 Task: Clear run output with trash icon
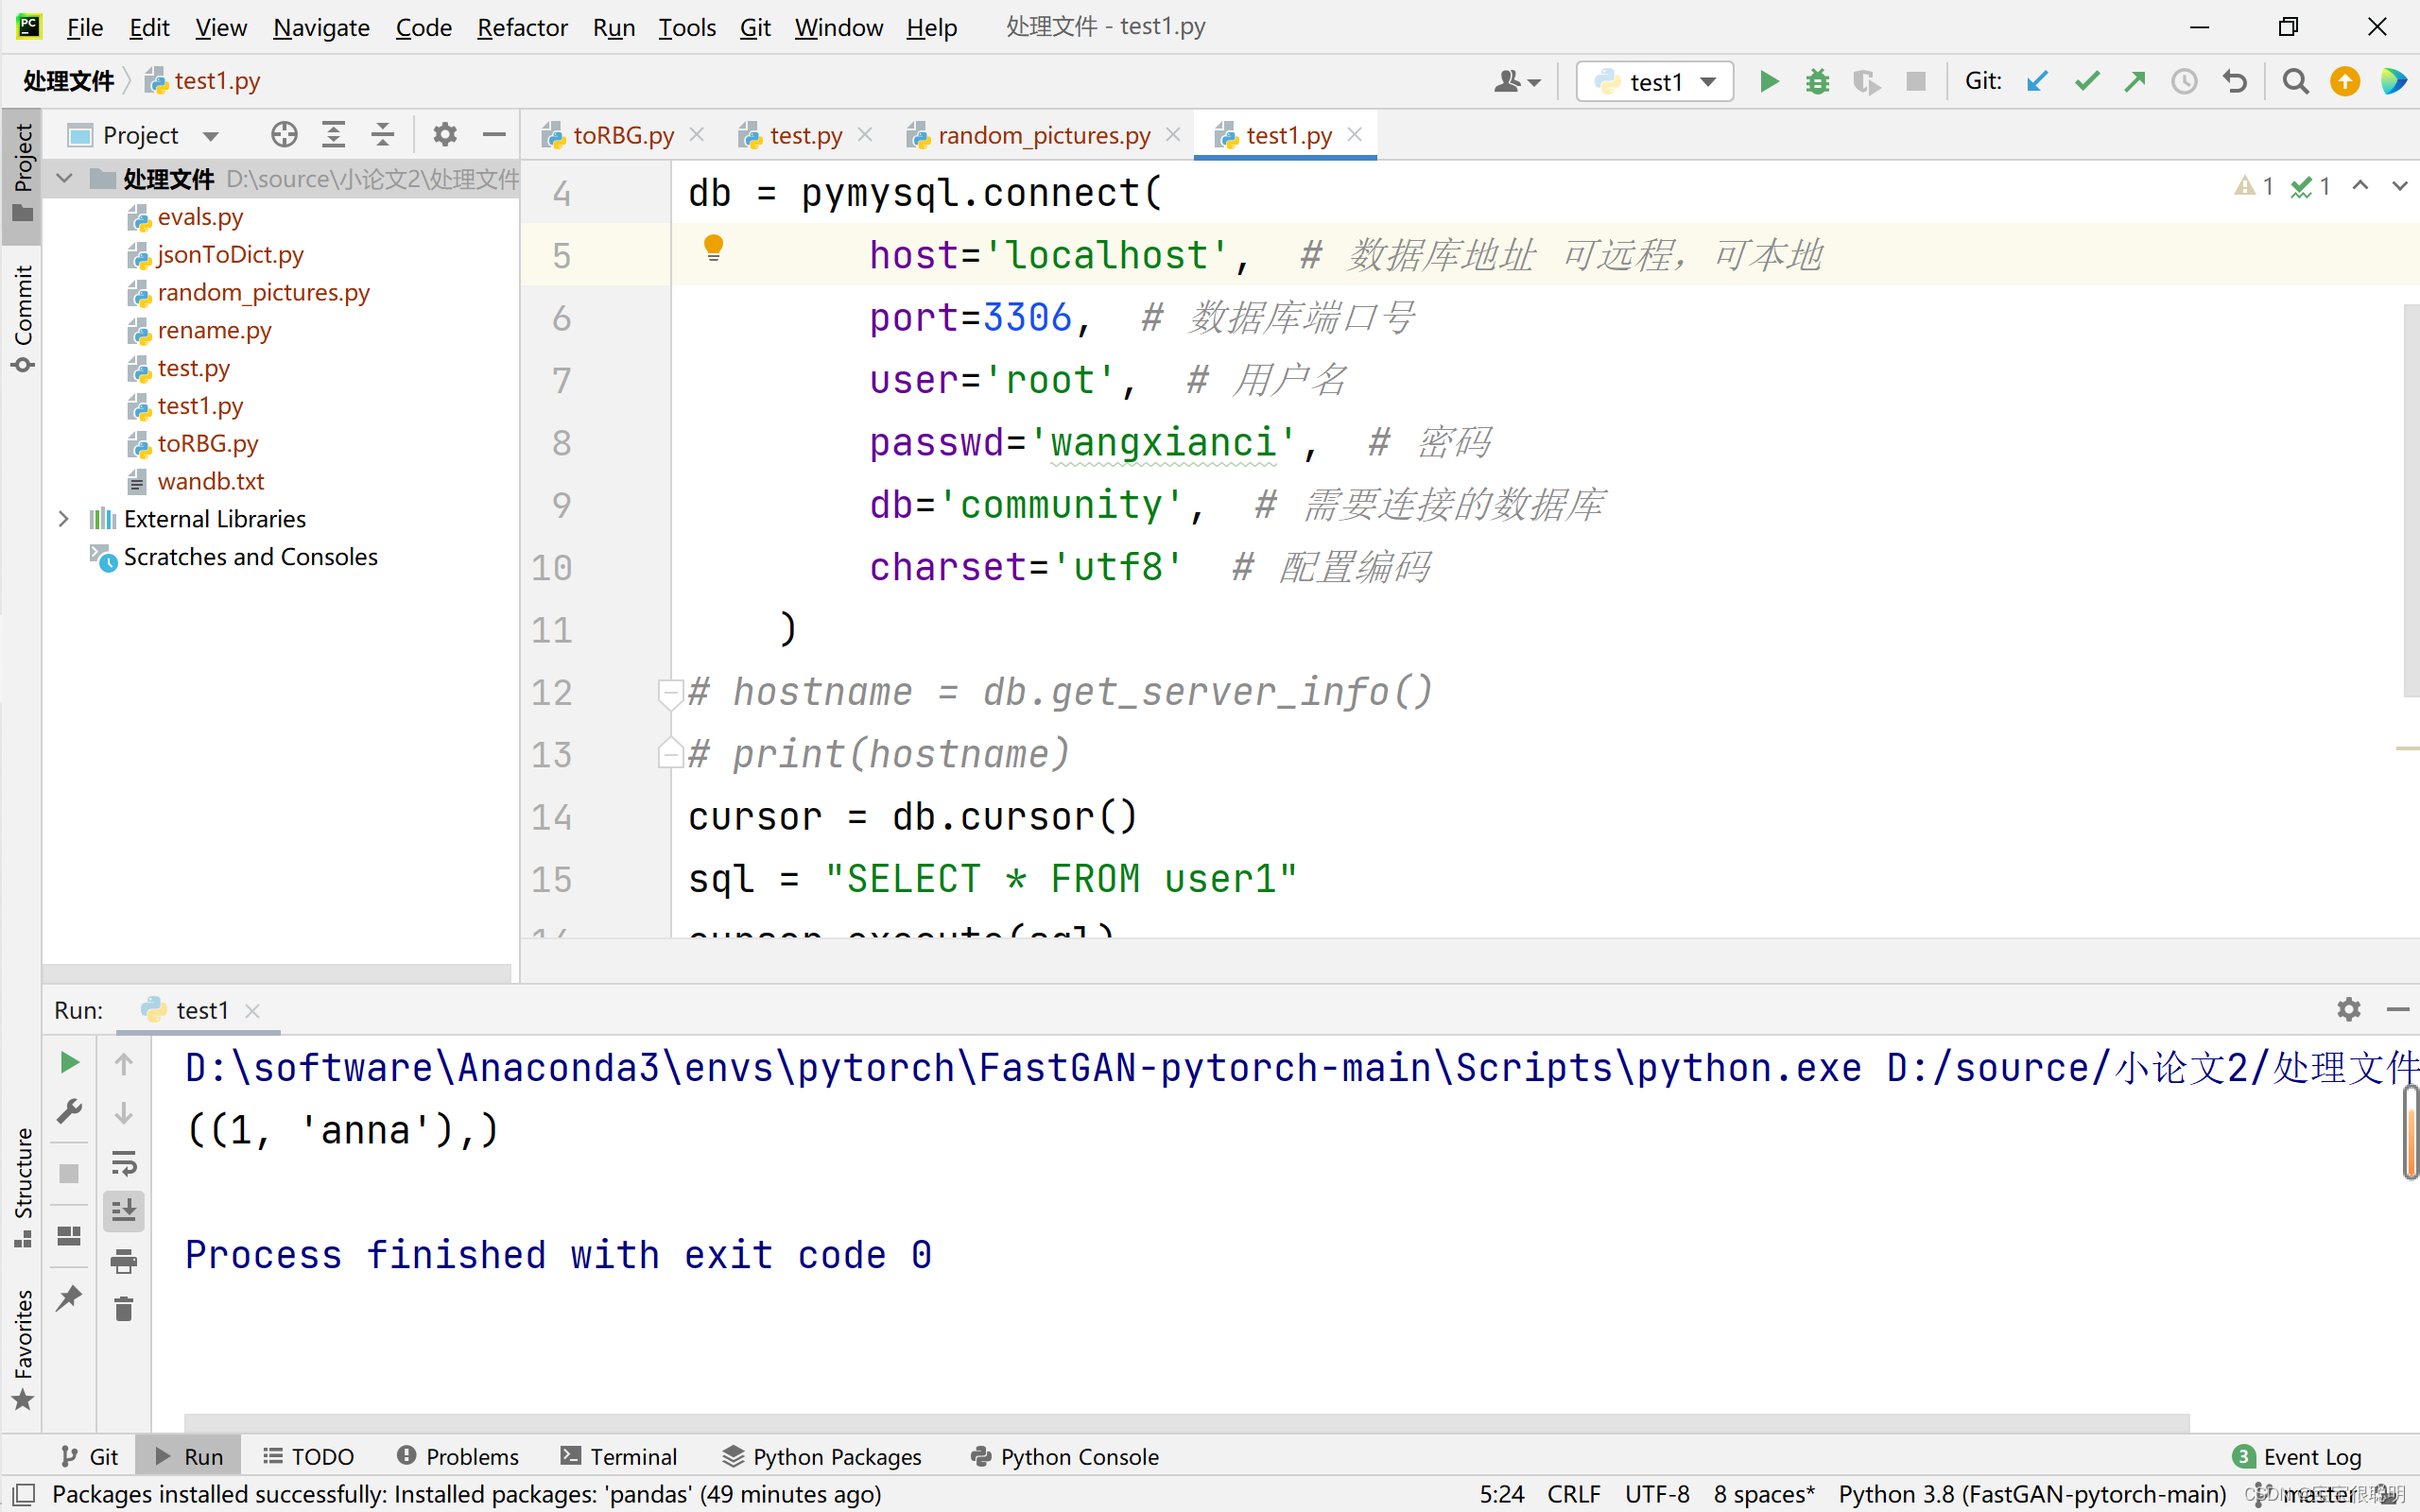pos(124,1309)
